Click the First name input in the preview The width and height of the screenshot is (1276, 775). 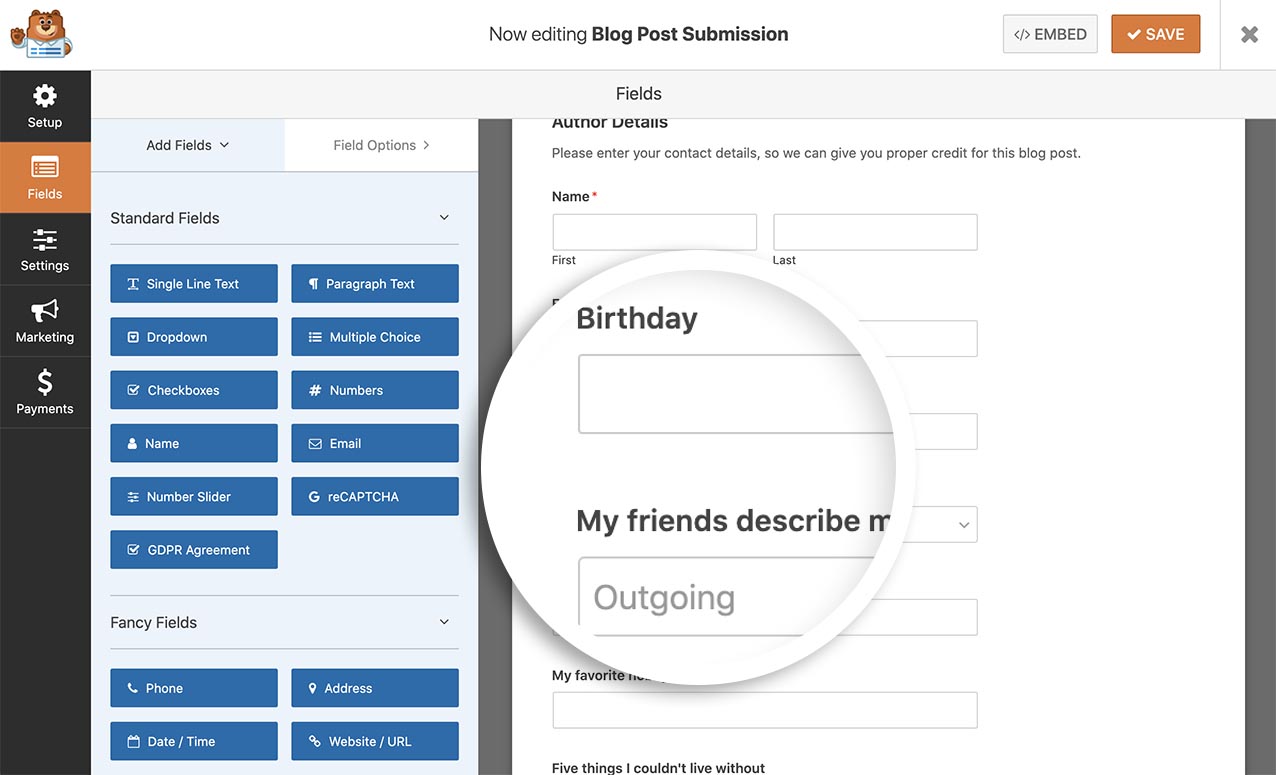(x=654, y=231)
